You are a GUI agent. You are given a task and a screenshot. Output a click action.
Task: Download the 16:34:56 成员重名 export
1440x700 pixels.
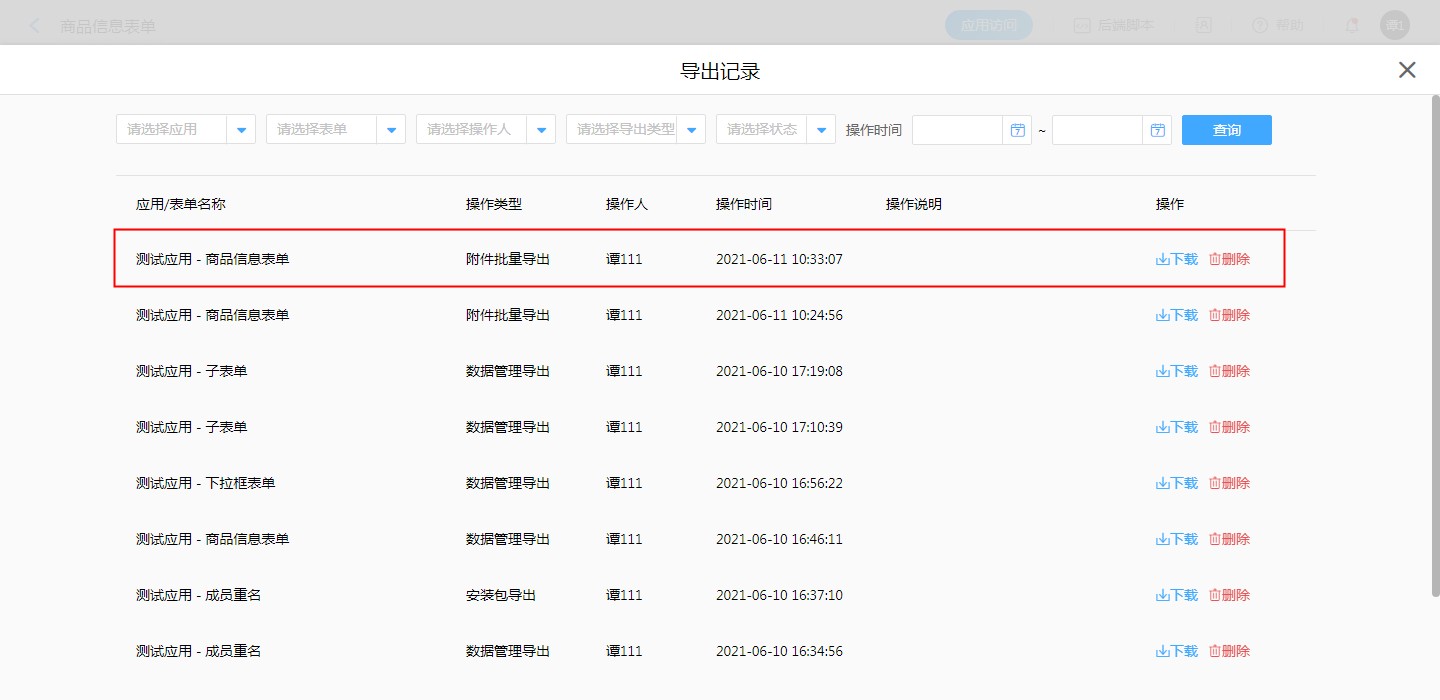point(1177,651)
